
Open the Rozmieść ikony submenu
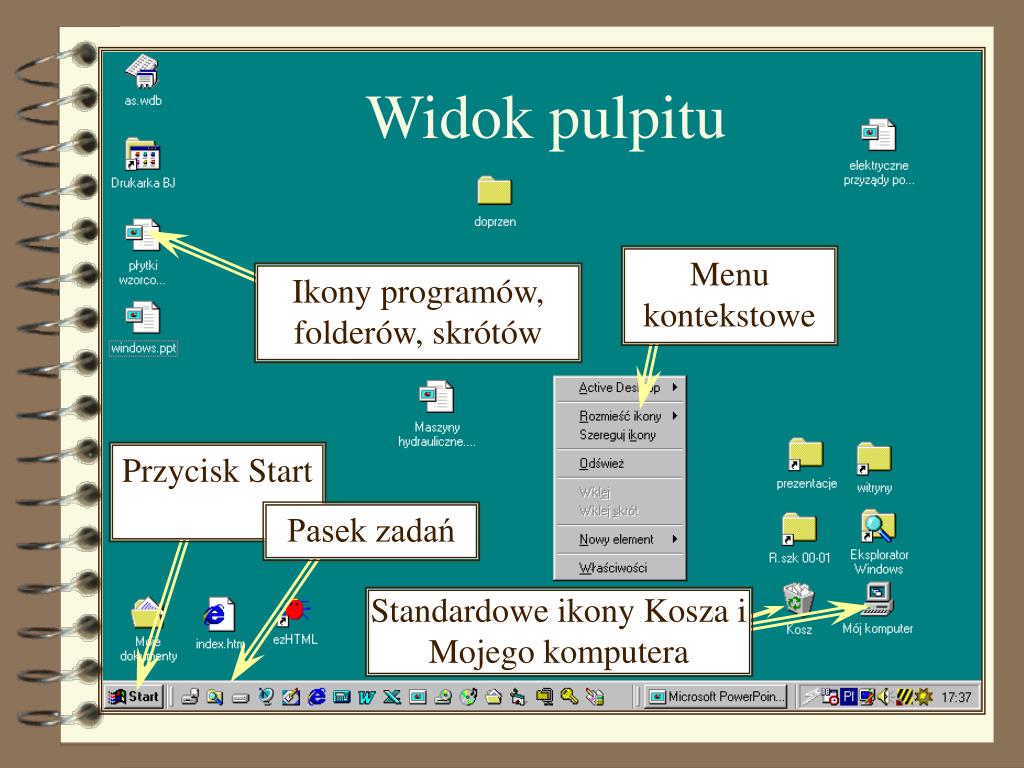[620, 416]
